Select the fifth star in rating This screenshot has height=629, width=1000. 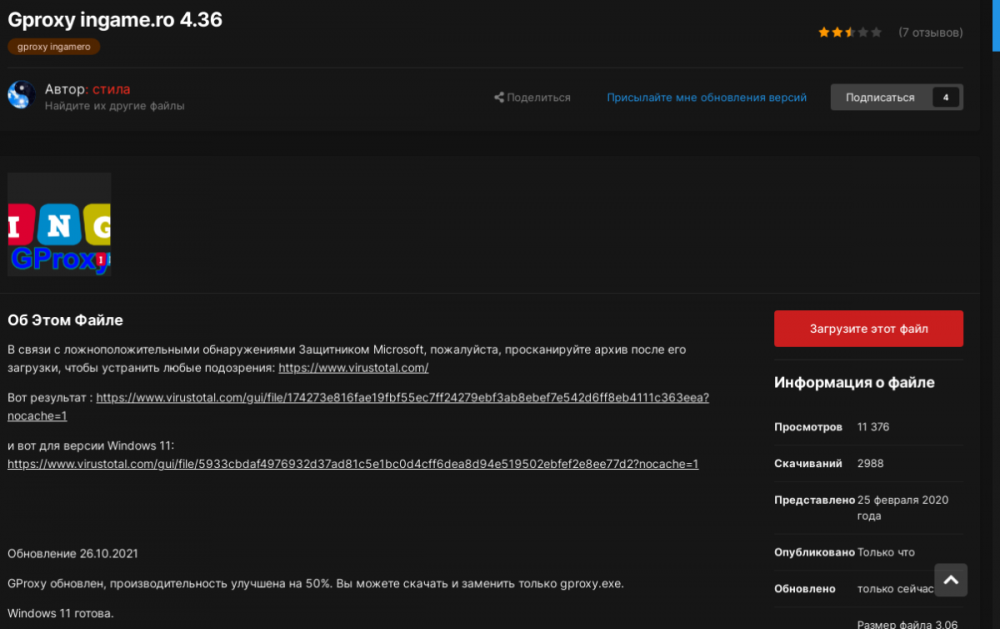coord(876,33)
